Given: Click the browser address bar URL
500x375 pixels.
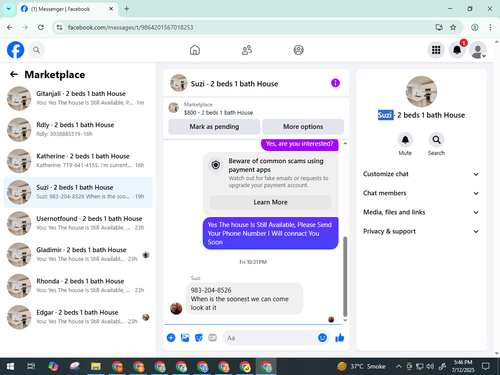Looking at the screenshot, I should click(x=130, y=27).
